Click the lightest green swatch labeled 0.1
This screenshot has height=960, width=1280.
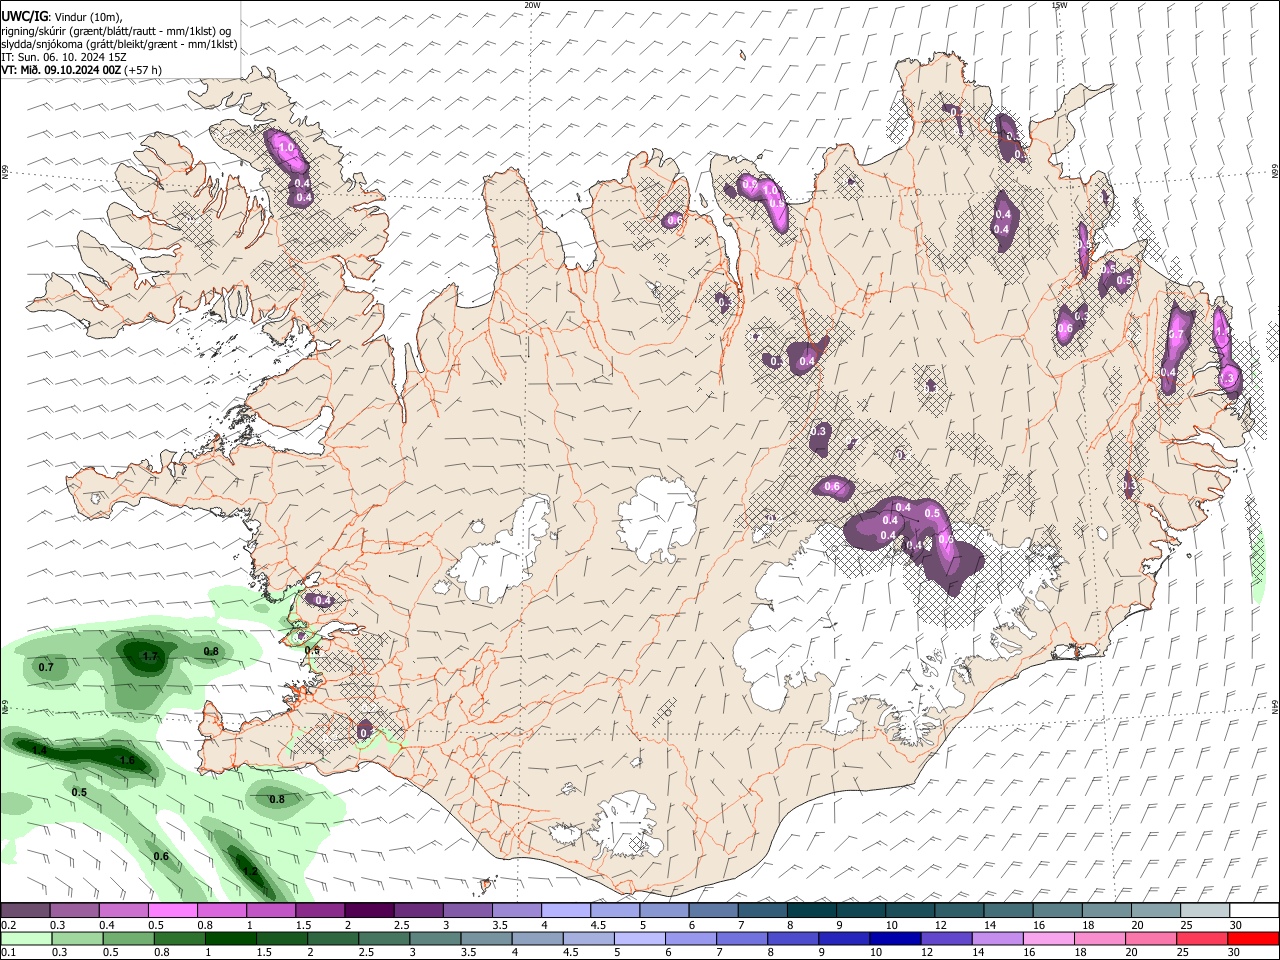click(x=26, y=939)
